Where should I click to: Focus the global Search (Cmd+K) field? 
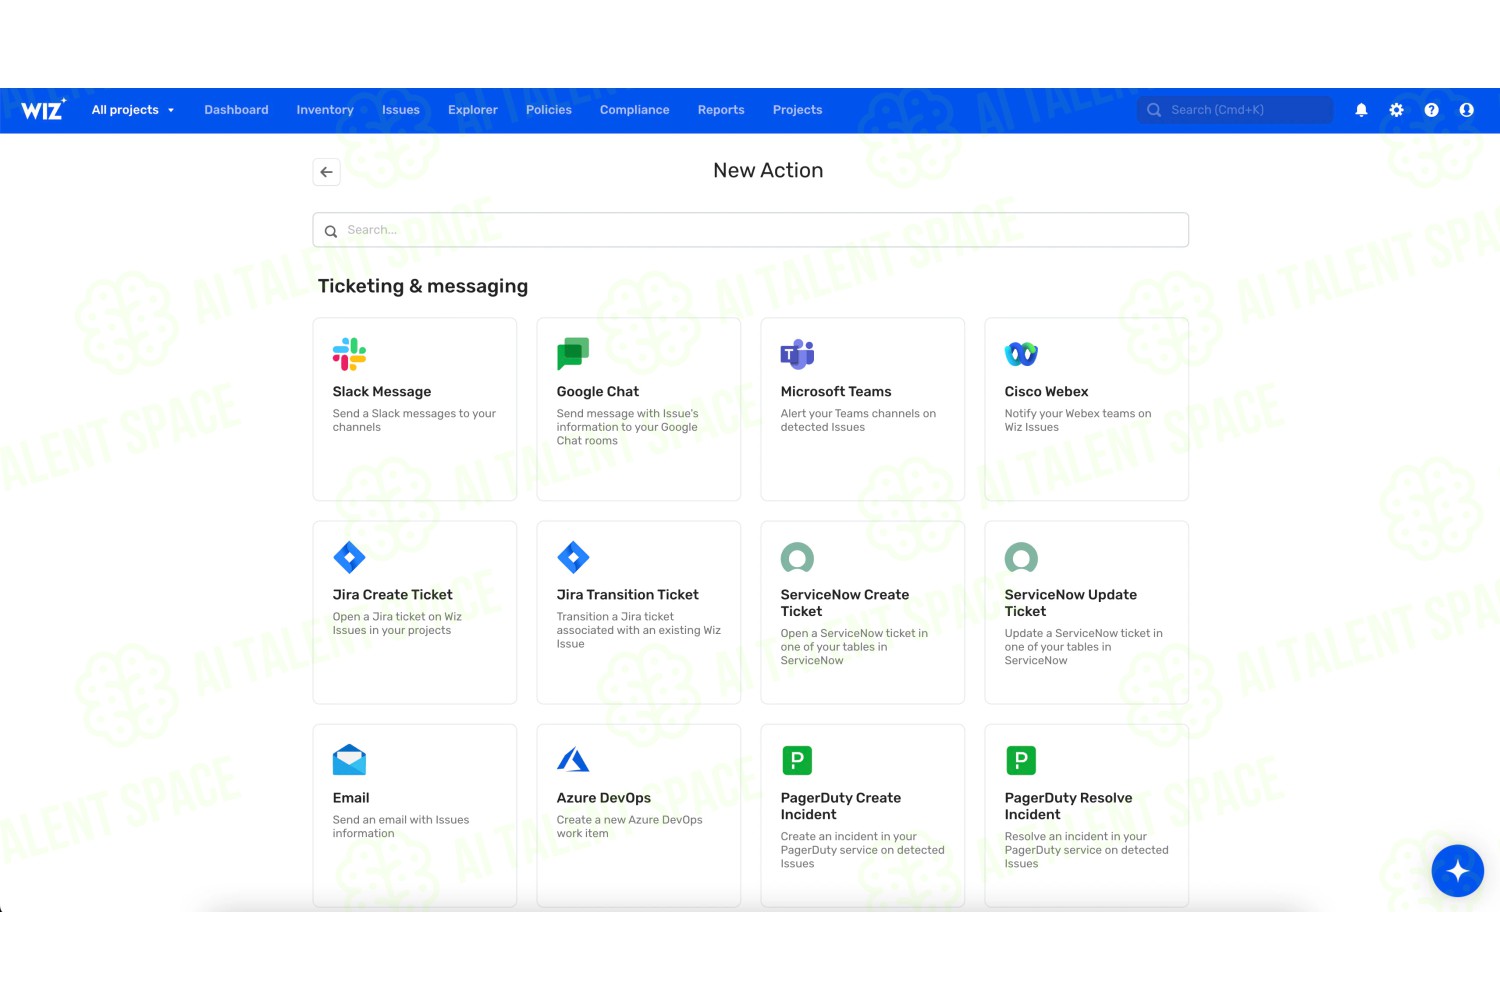click(1235, 110)
